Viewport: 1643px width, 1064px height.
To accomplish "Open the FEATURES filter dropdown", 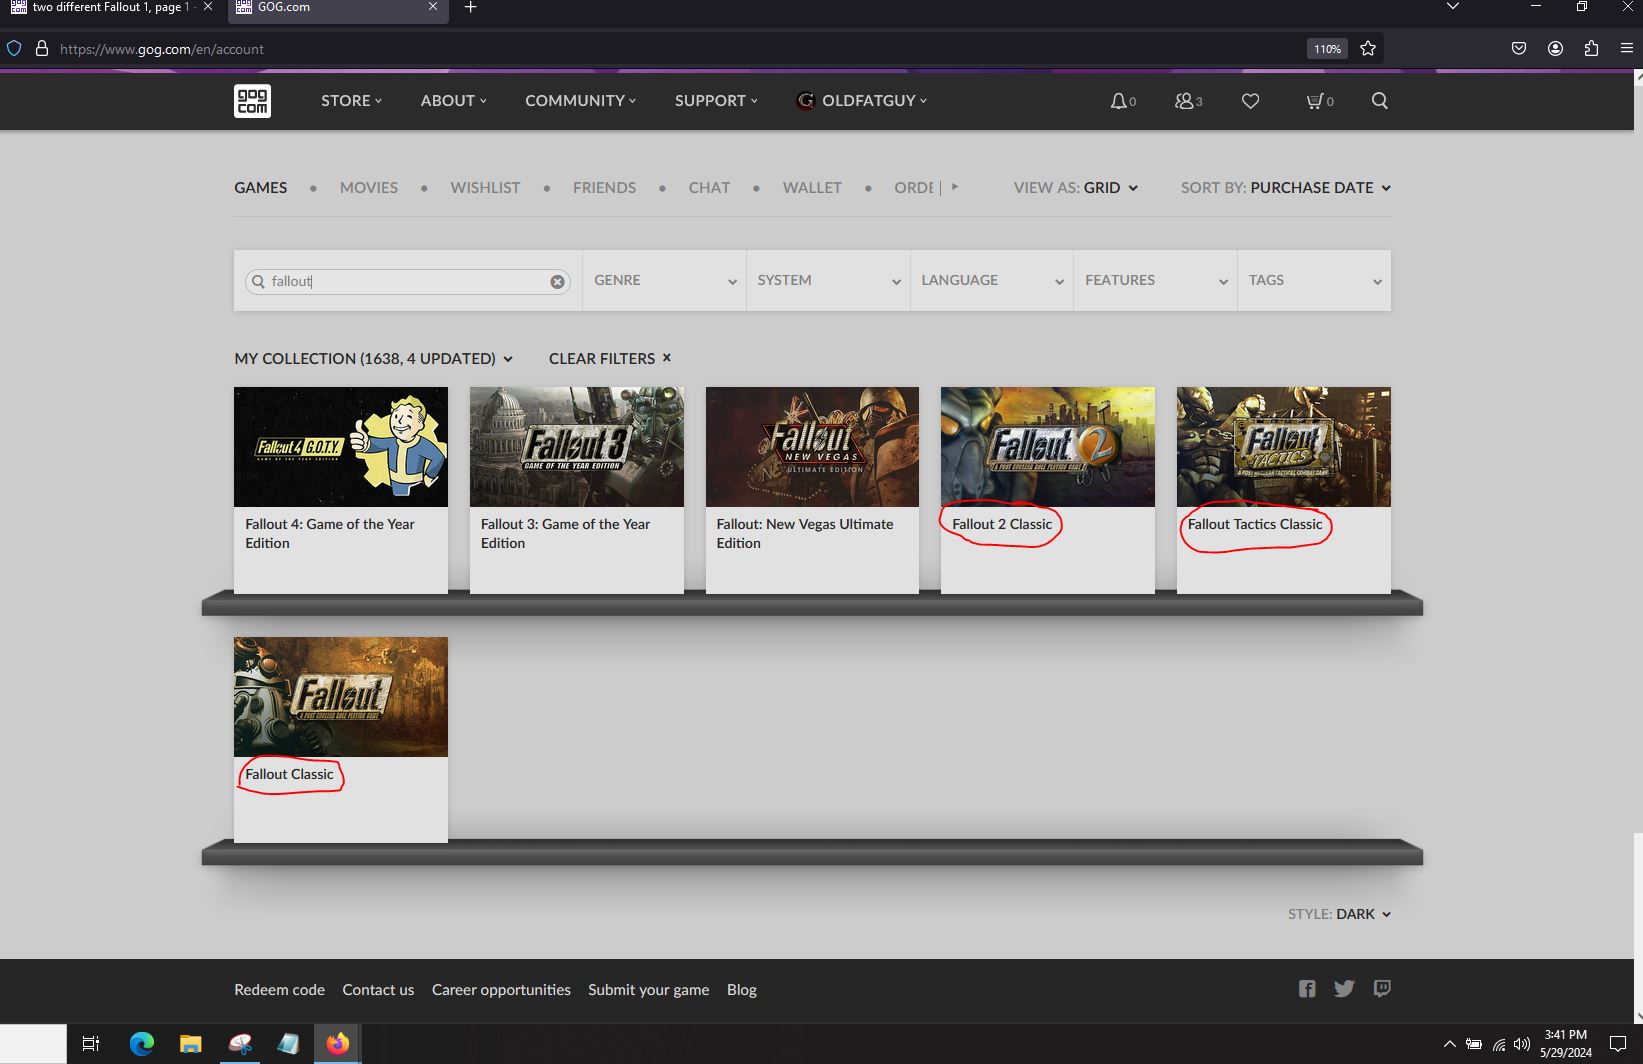I will (x=1155, y=281).
